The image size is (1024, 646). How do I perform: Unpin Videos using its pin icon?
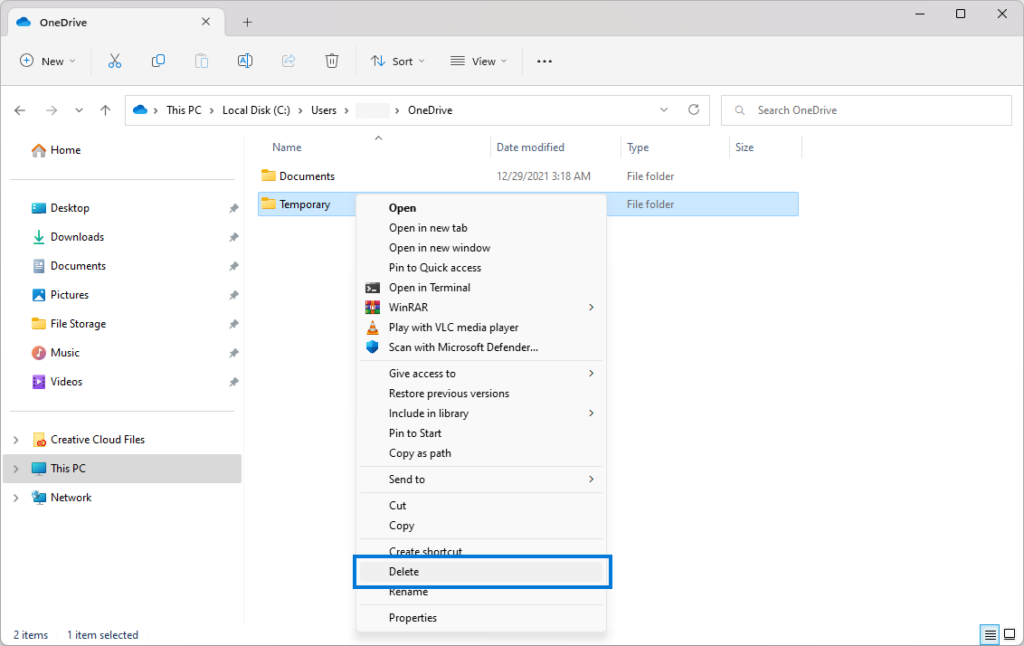pyautogui.click(x=233, y=382)
